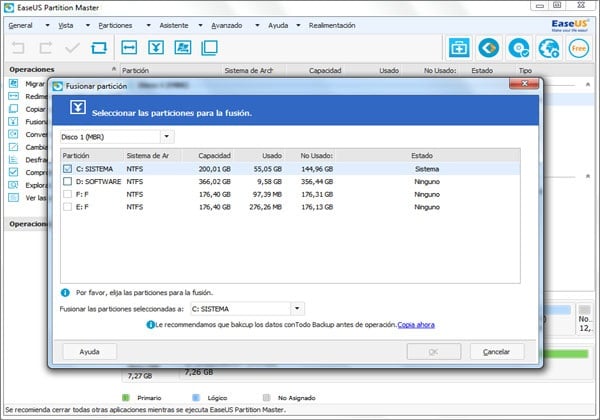Follow the Copia ahora link
Viewport: 600px width, 420px height.
tap(416, 325)
